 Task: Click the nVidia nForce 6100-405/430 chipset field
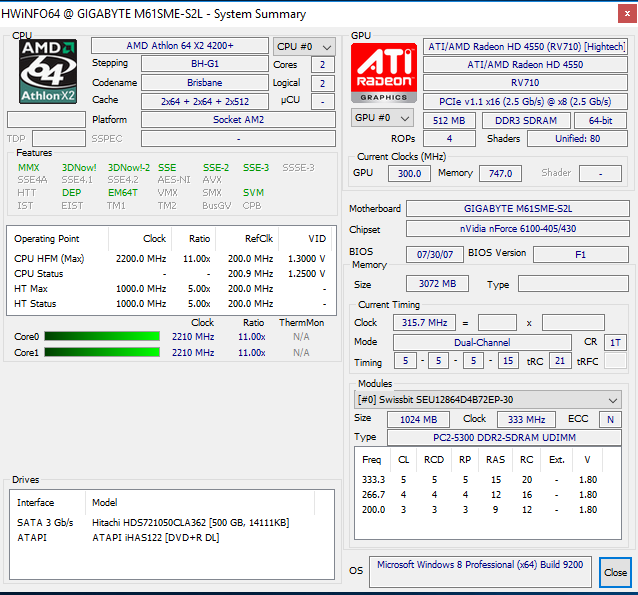click(518, 228)
